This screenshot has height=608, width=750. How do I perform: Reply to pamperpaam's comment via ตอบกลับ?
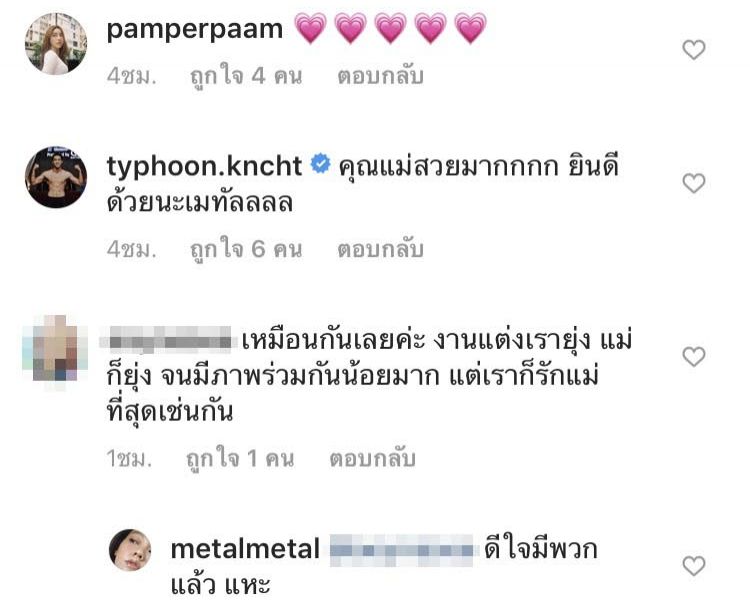coord(380,76)
